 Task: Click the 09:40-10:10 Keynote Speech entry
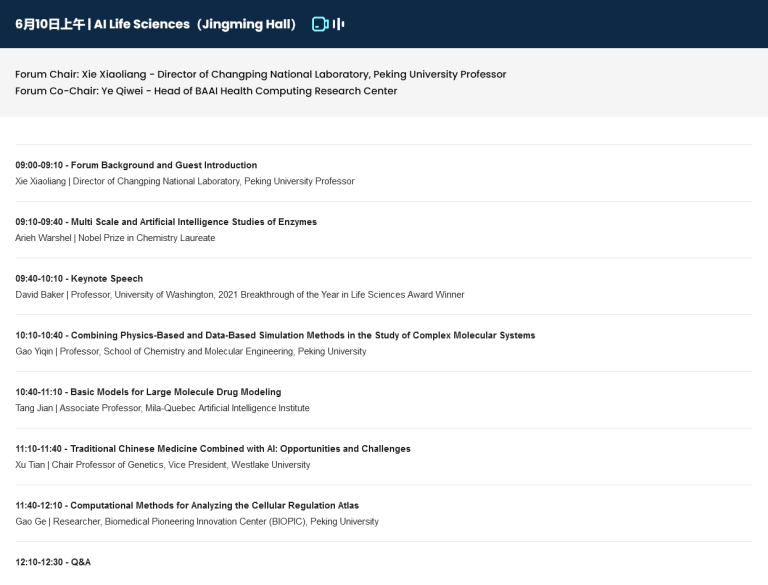click(x=79, y=279)
